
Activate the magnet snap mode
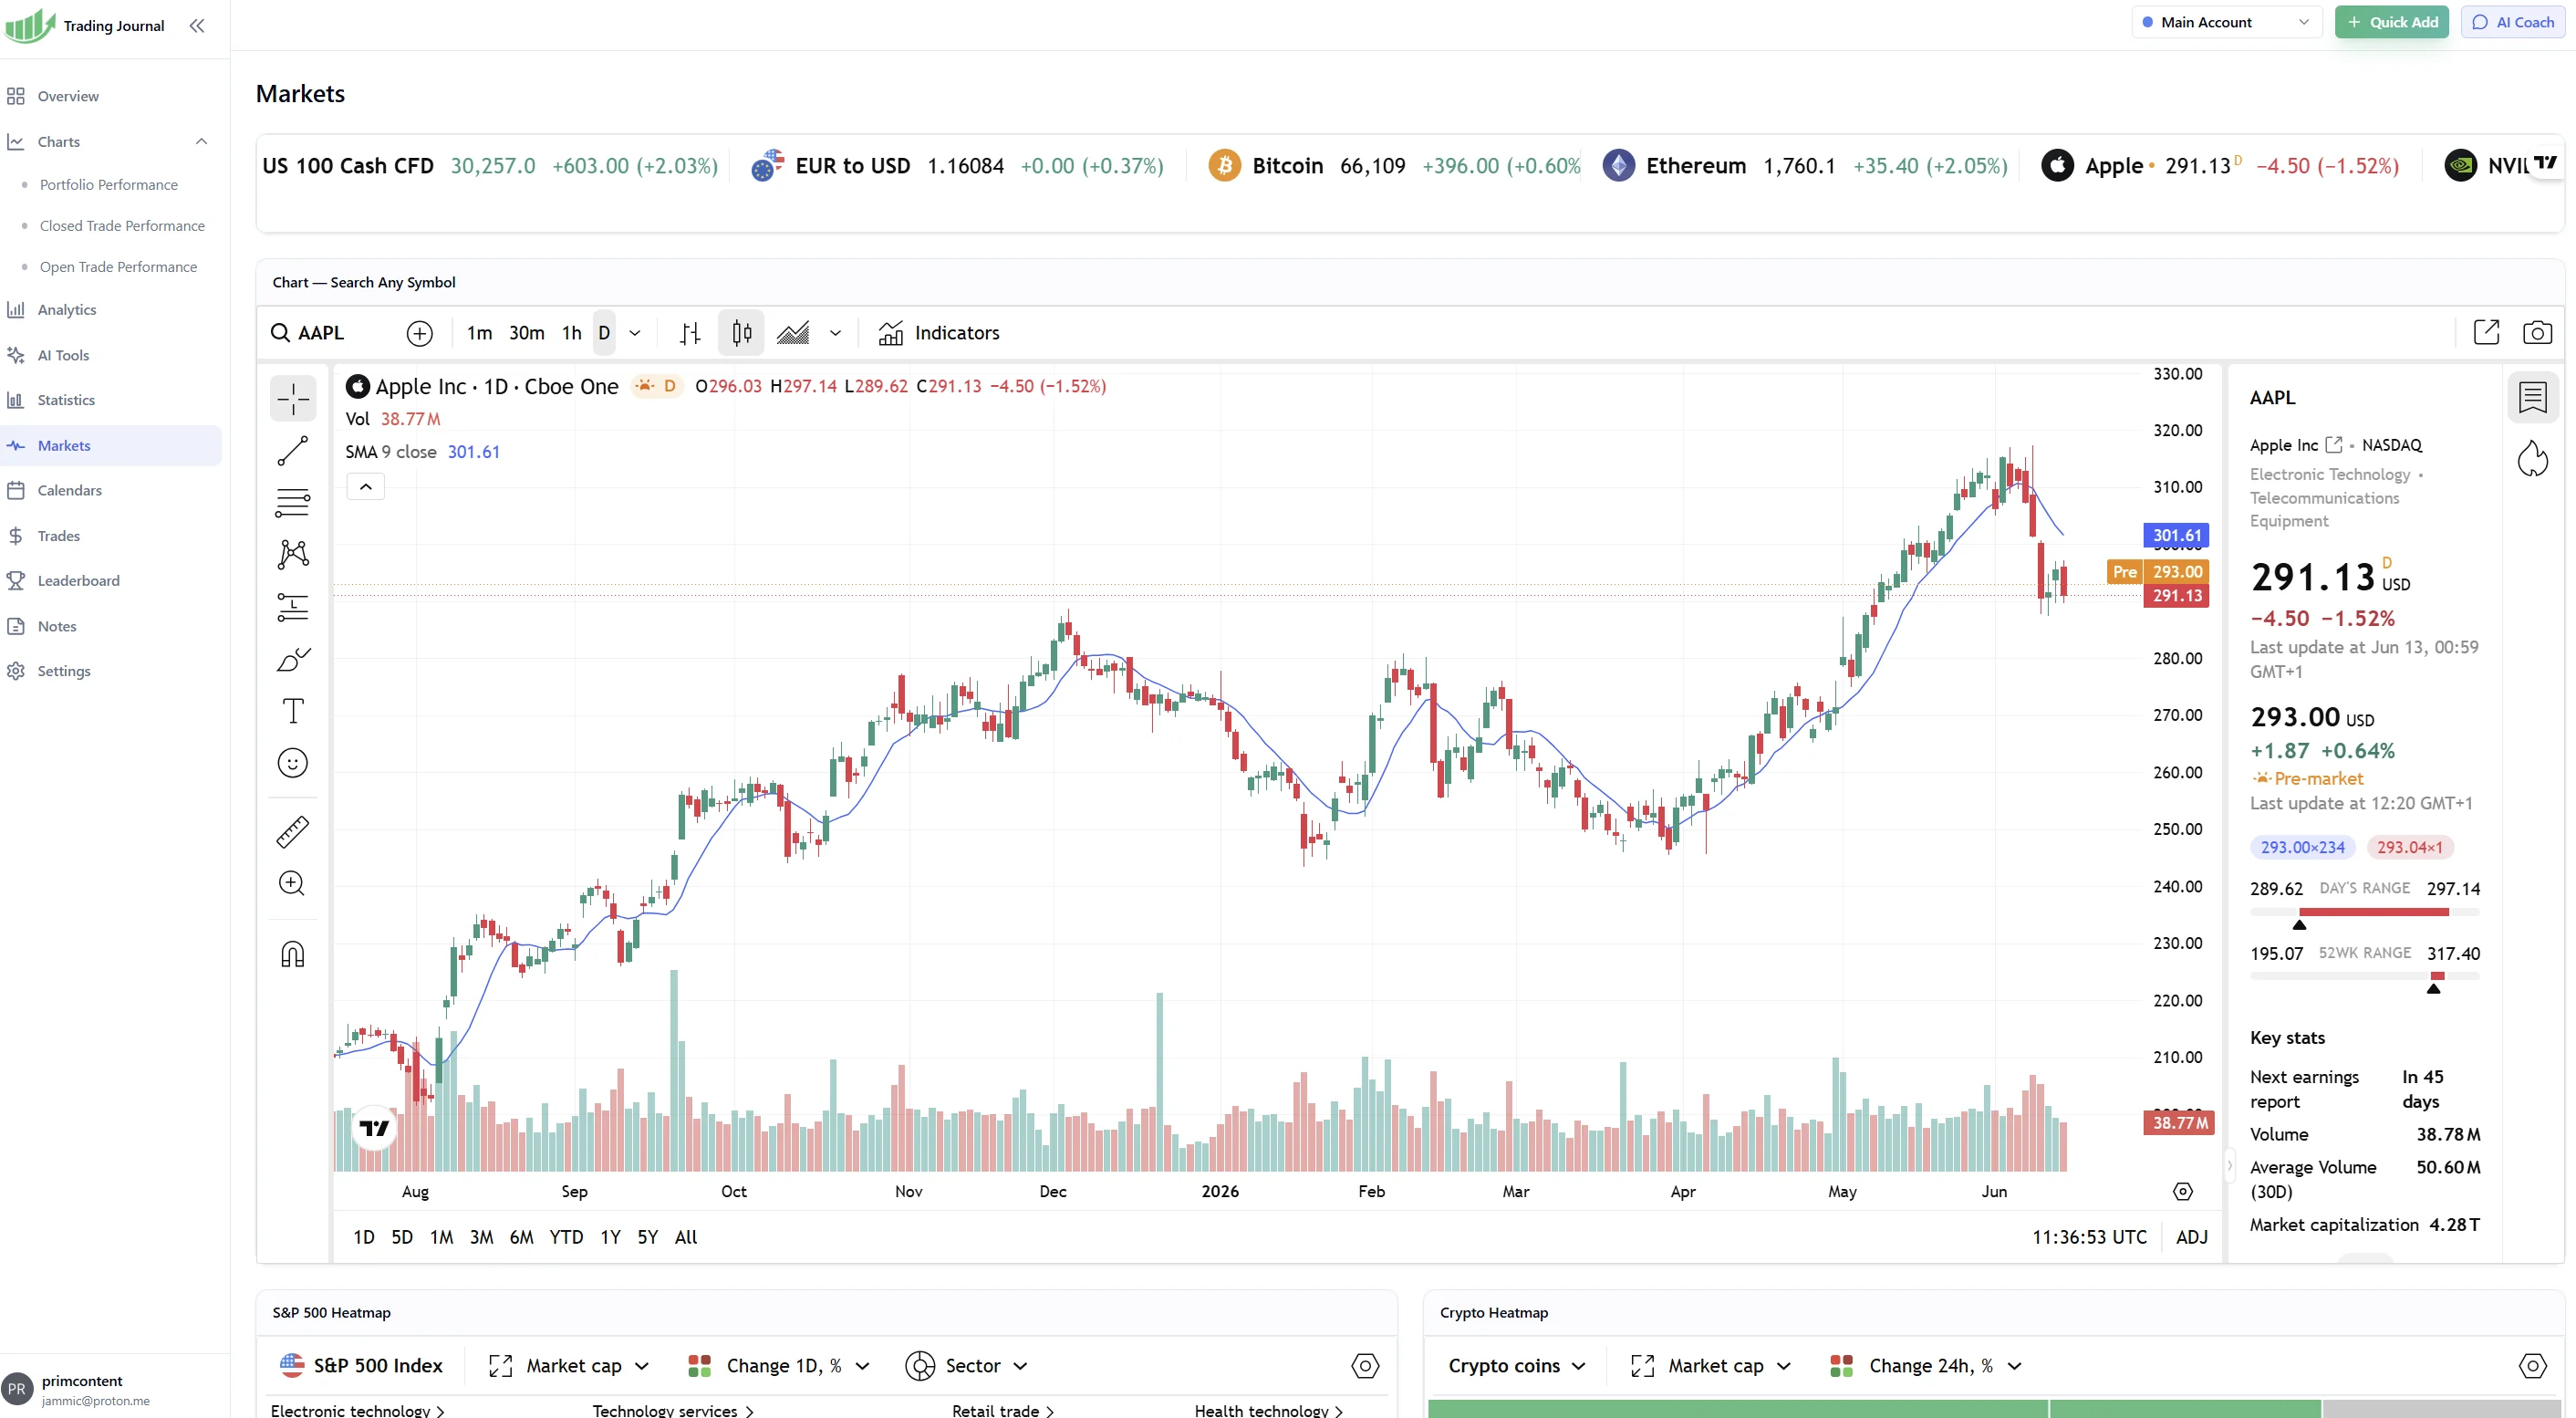coord(292,954)
